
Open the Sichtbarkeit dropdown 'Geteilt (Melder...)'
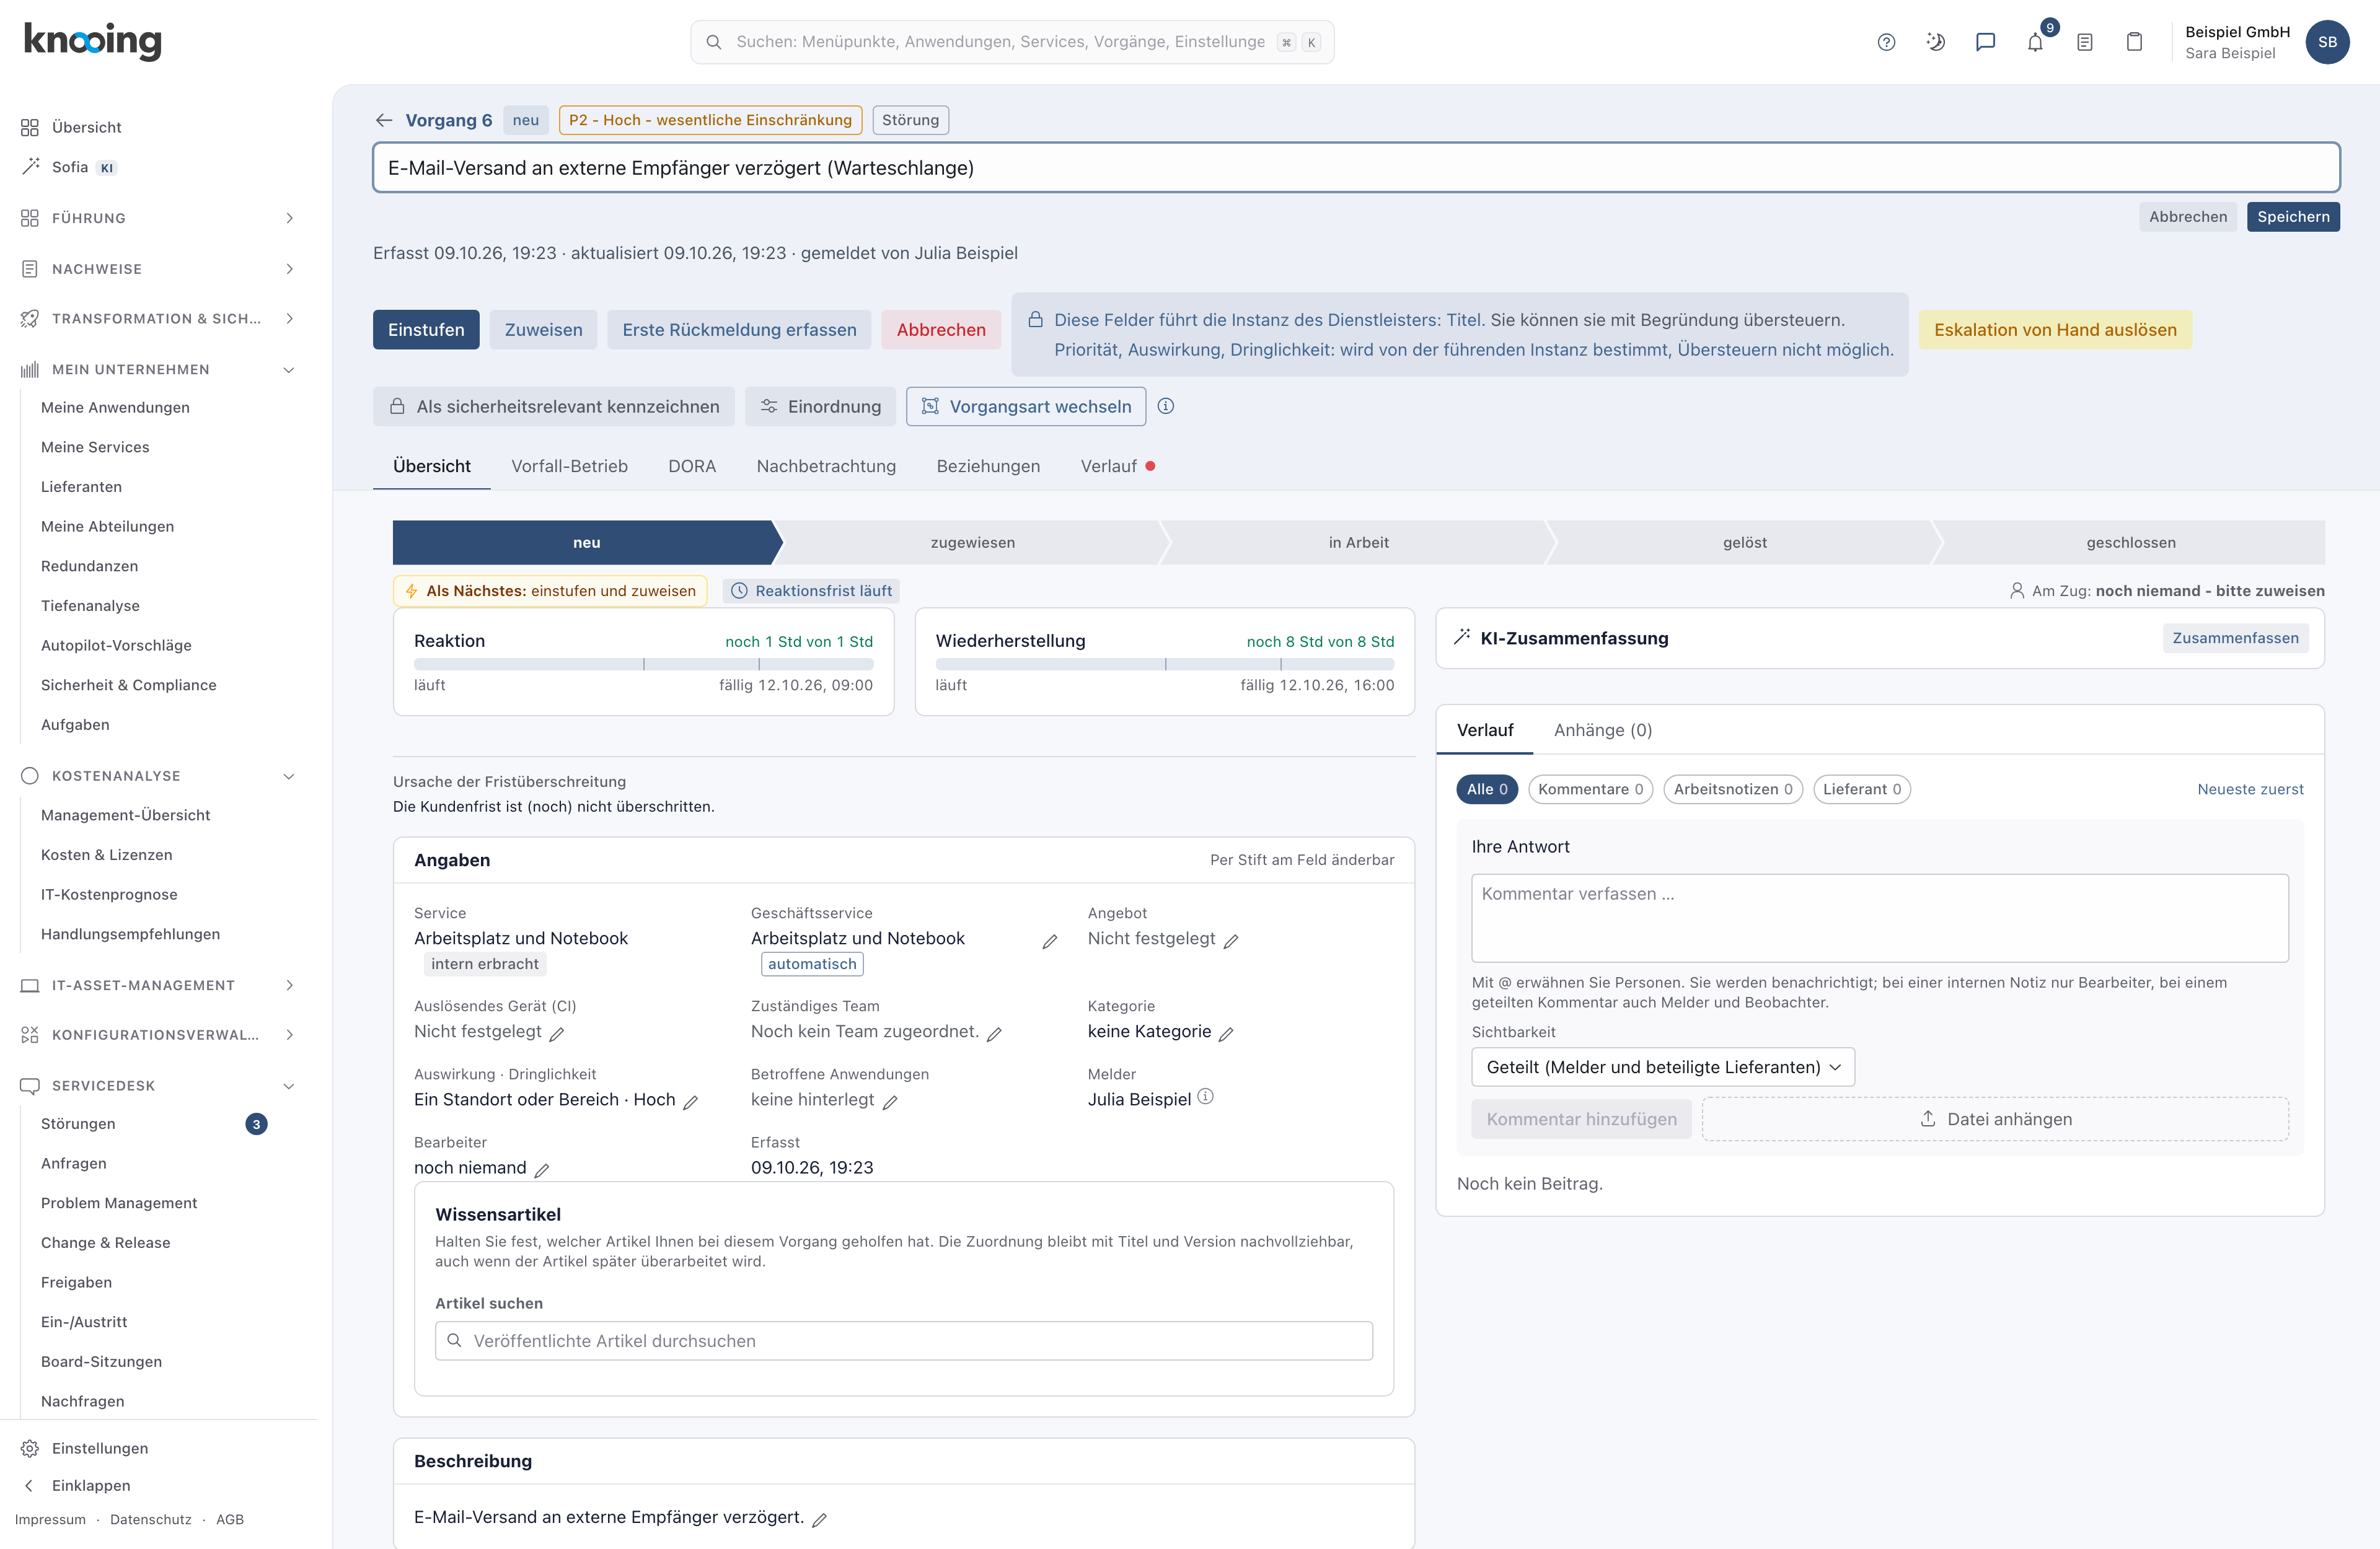click(x=1663, y=1067)
